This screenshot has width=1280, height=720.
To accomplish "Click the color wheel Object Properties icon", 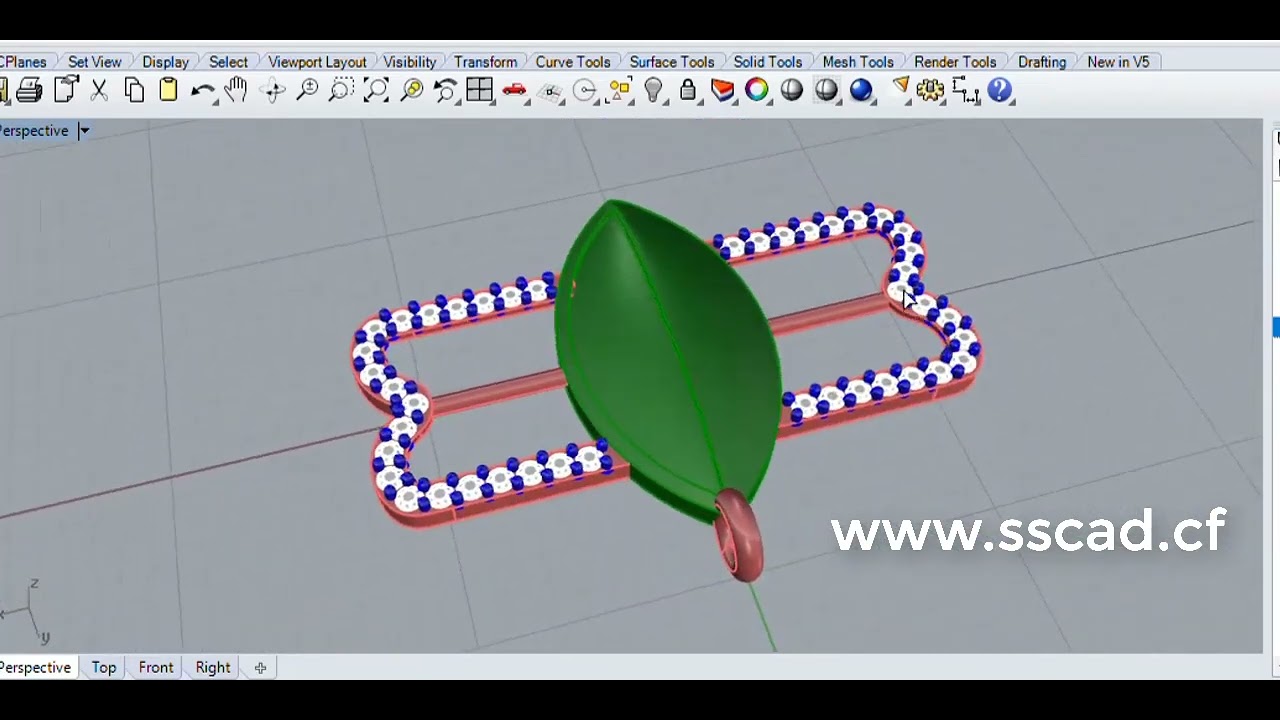I will (757, 90).
